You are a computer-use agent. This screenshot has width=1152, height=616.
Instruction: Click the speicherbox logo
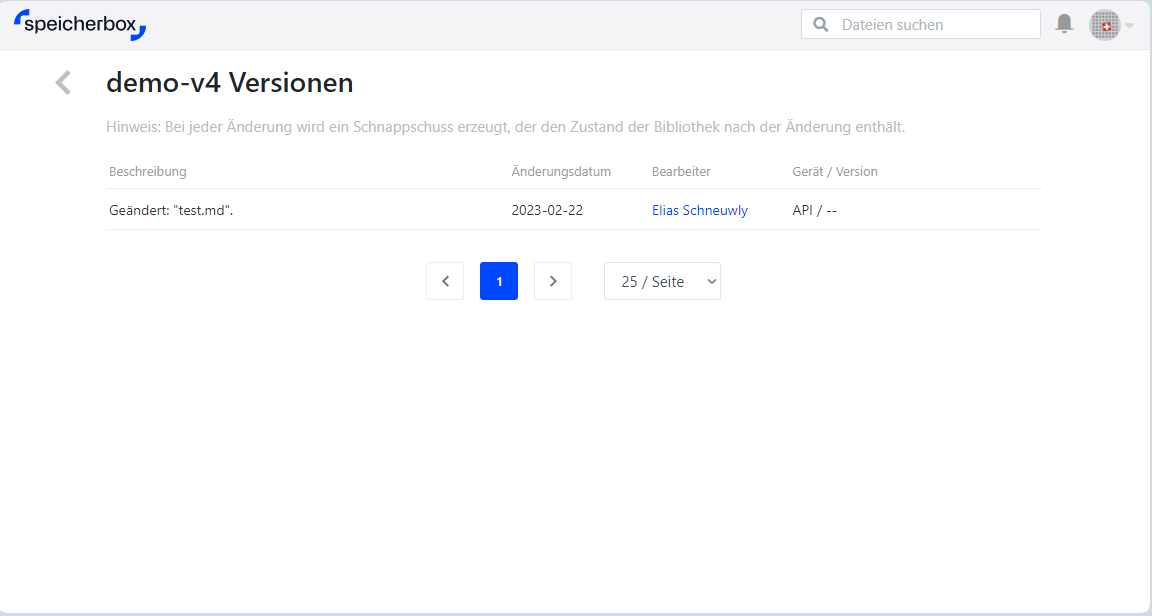[x=80, y=25]
